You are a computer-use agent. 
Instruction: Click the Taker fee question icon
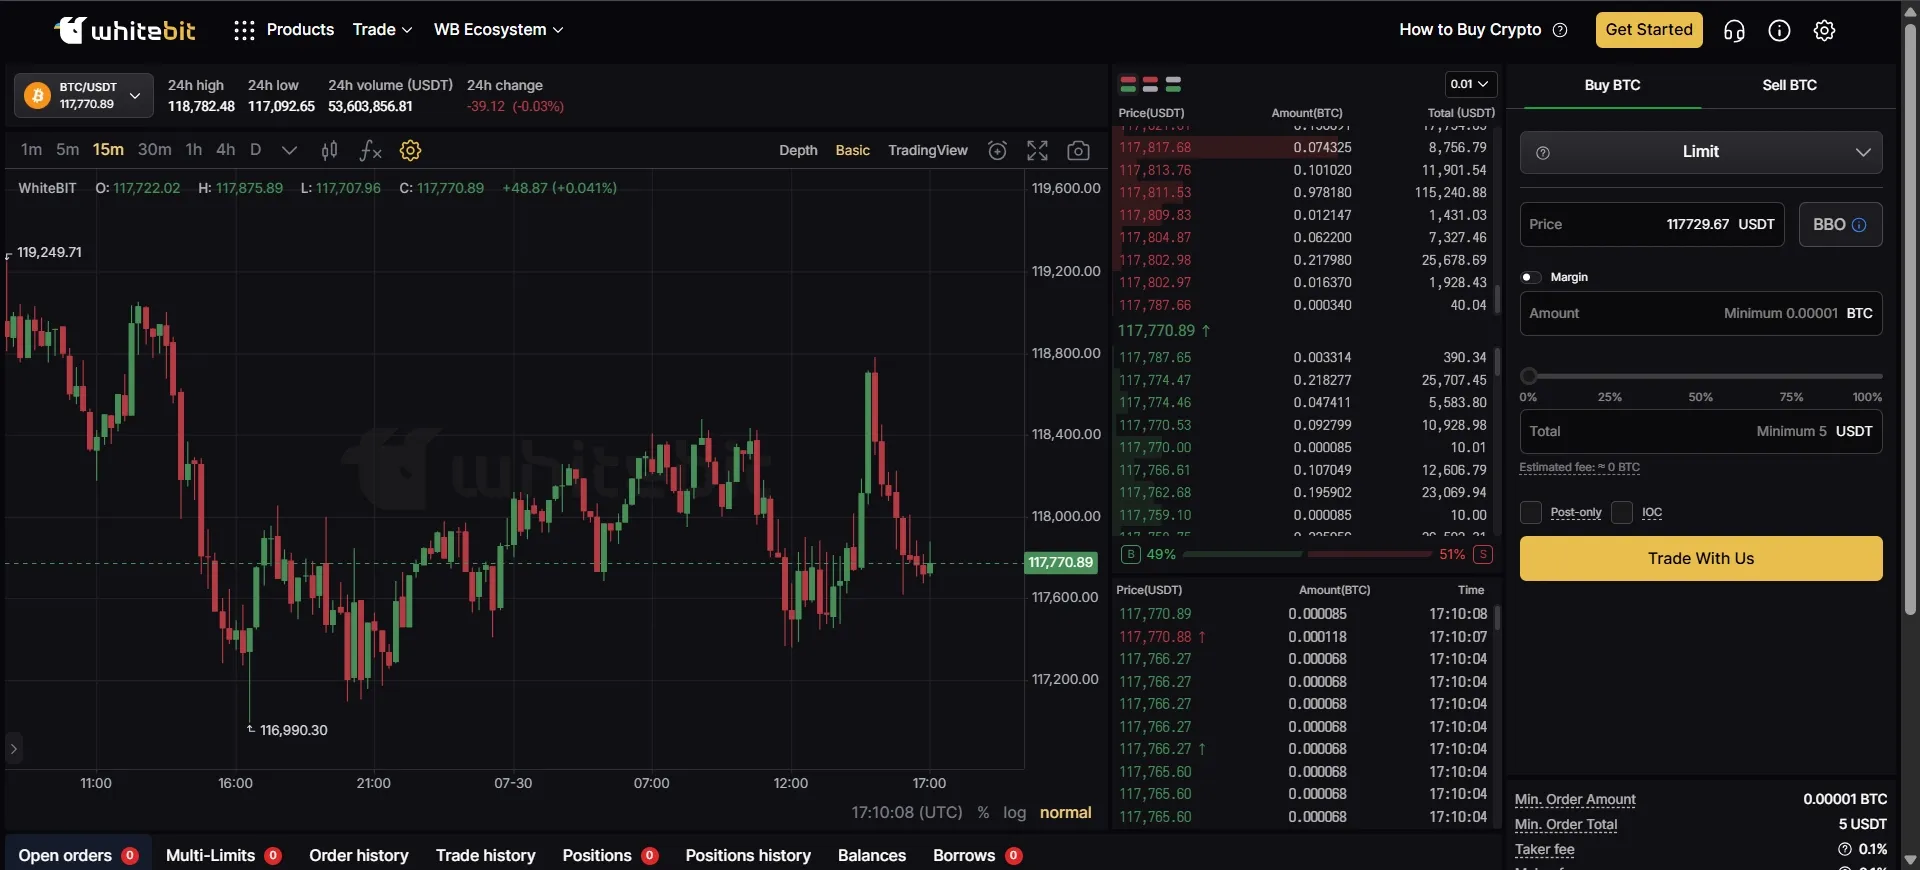point(1845,849)
